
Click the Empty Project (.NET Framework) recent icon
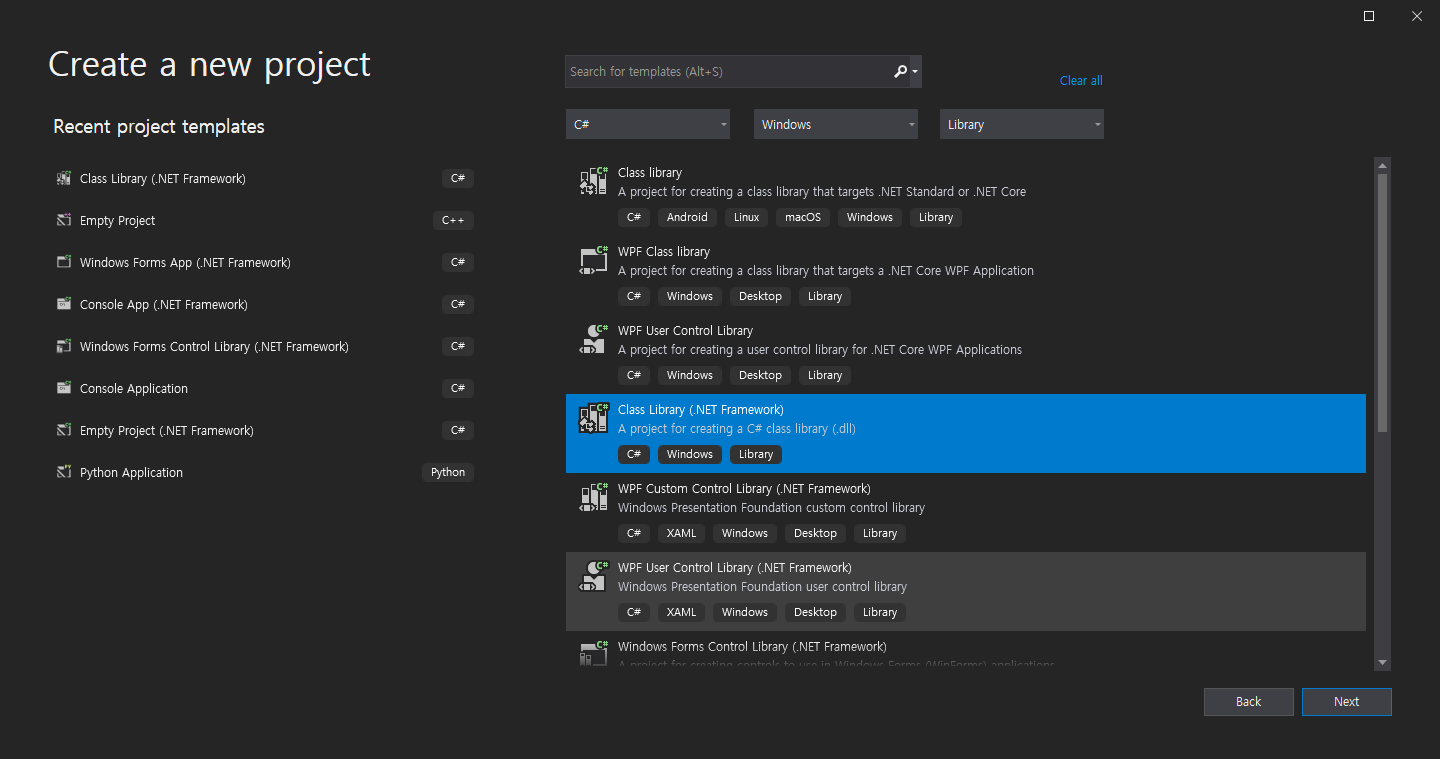(64, 431)
